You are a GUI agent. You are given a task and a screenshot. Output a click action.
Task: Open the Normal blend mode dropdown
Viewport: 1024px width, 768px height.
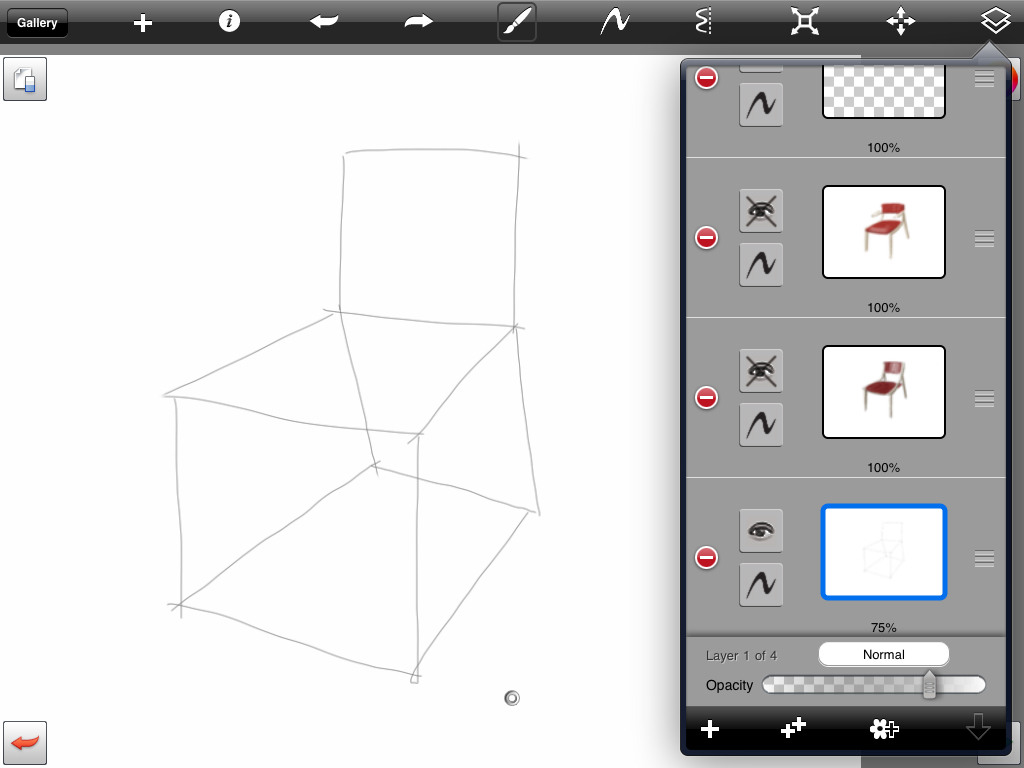[x=883, y=655]
